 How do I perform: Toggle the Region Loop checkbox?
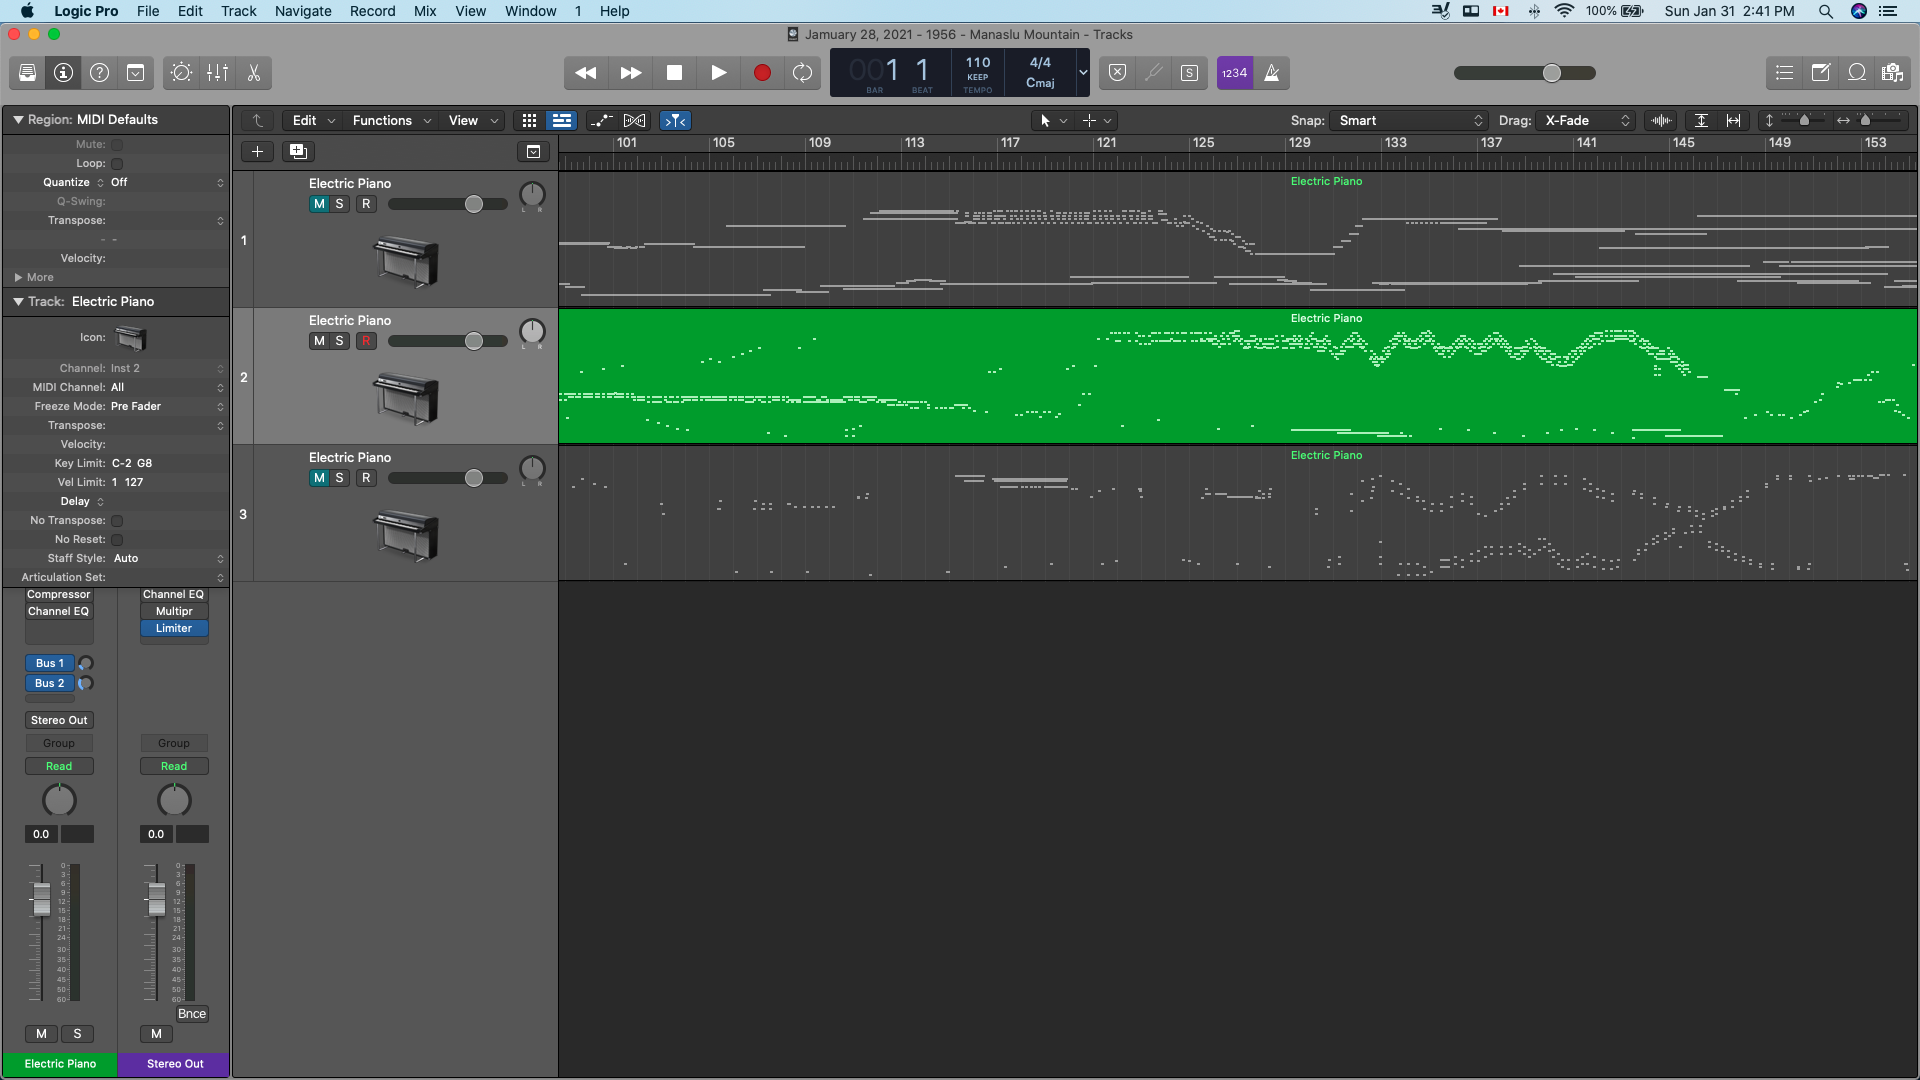[x=117, y=164]
